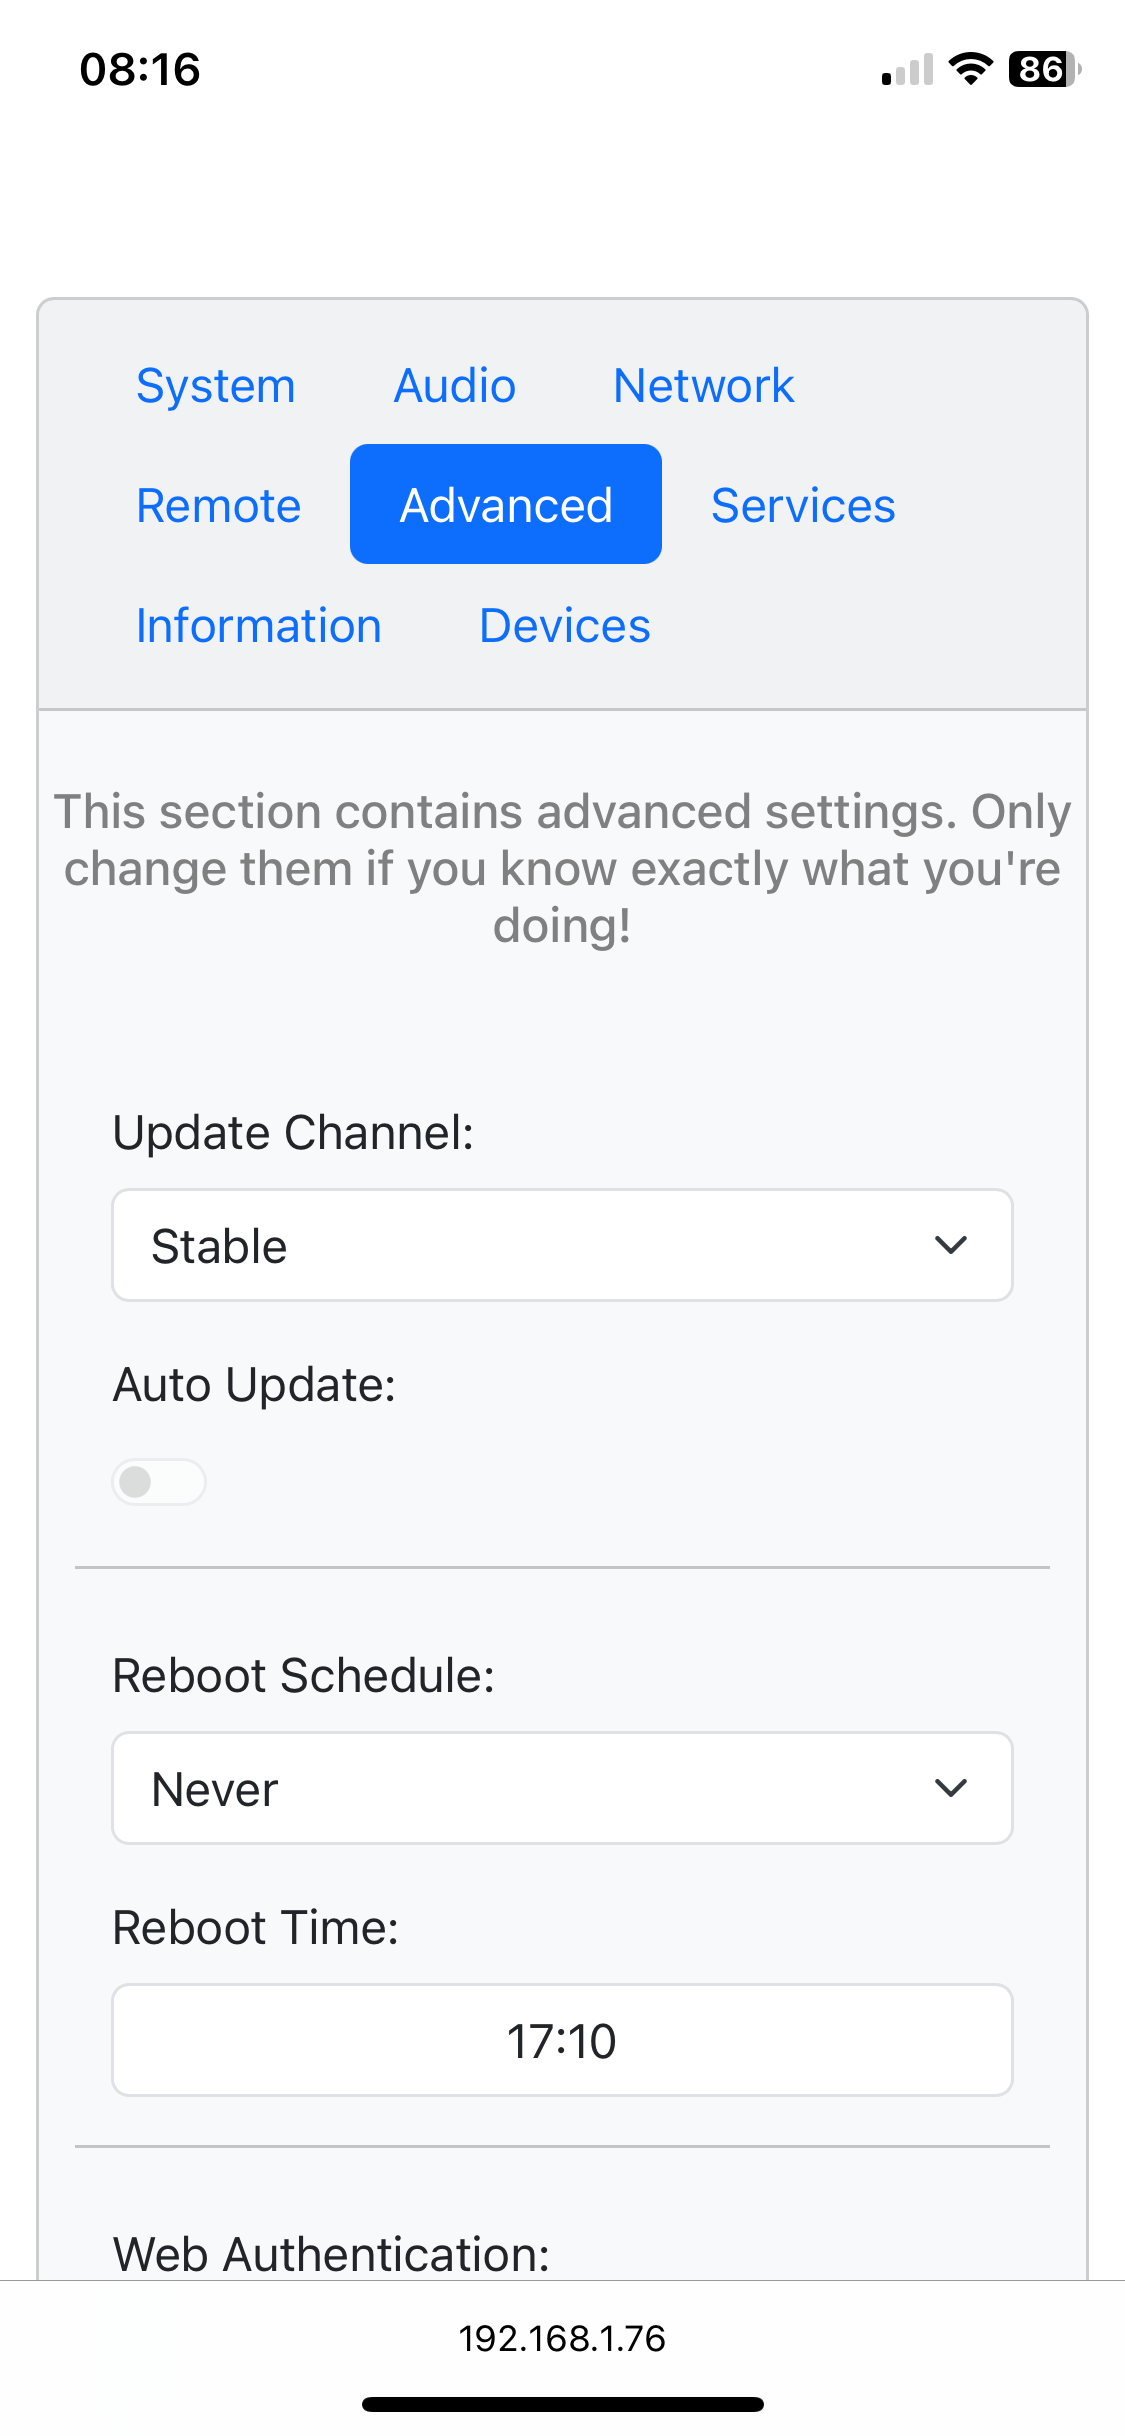Tap the cellular signal bars icon
Screen dimensions: 1125x2436
click(907, 71)
